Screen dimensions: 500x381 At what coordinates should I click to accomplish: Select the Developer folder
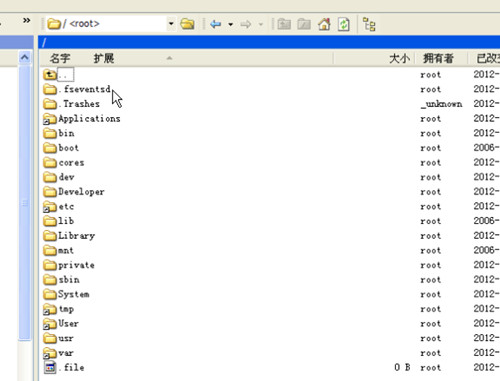[x=74, y=192]
